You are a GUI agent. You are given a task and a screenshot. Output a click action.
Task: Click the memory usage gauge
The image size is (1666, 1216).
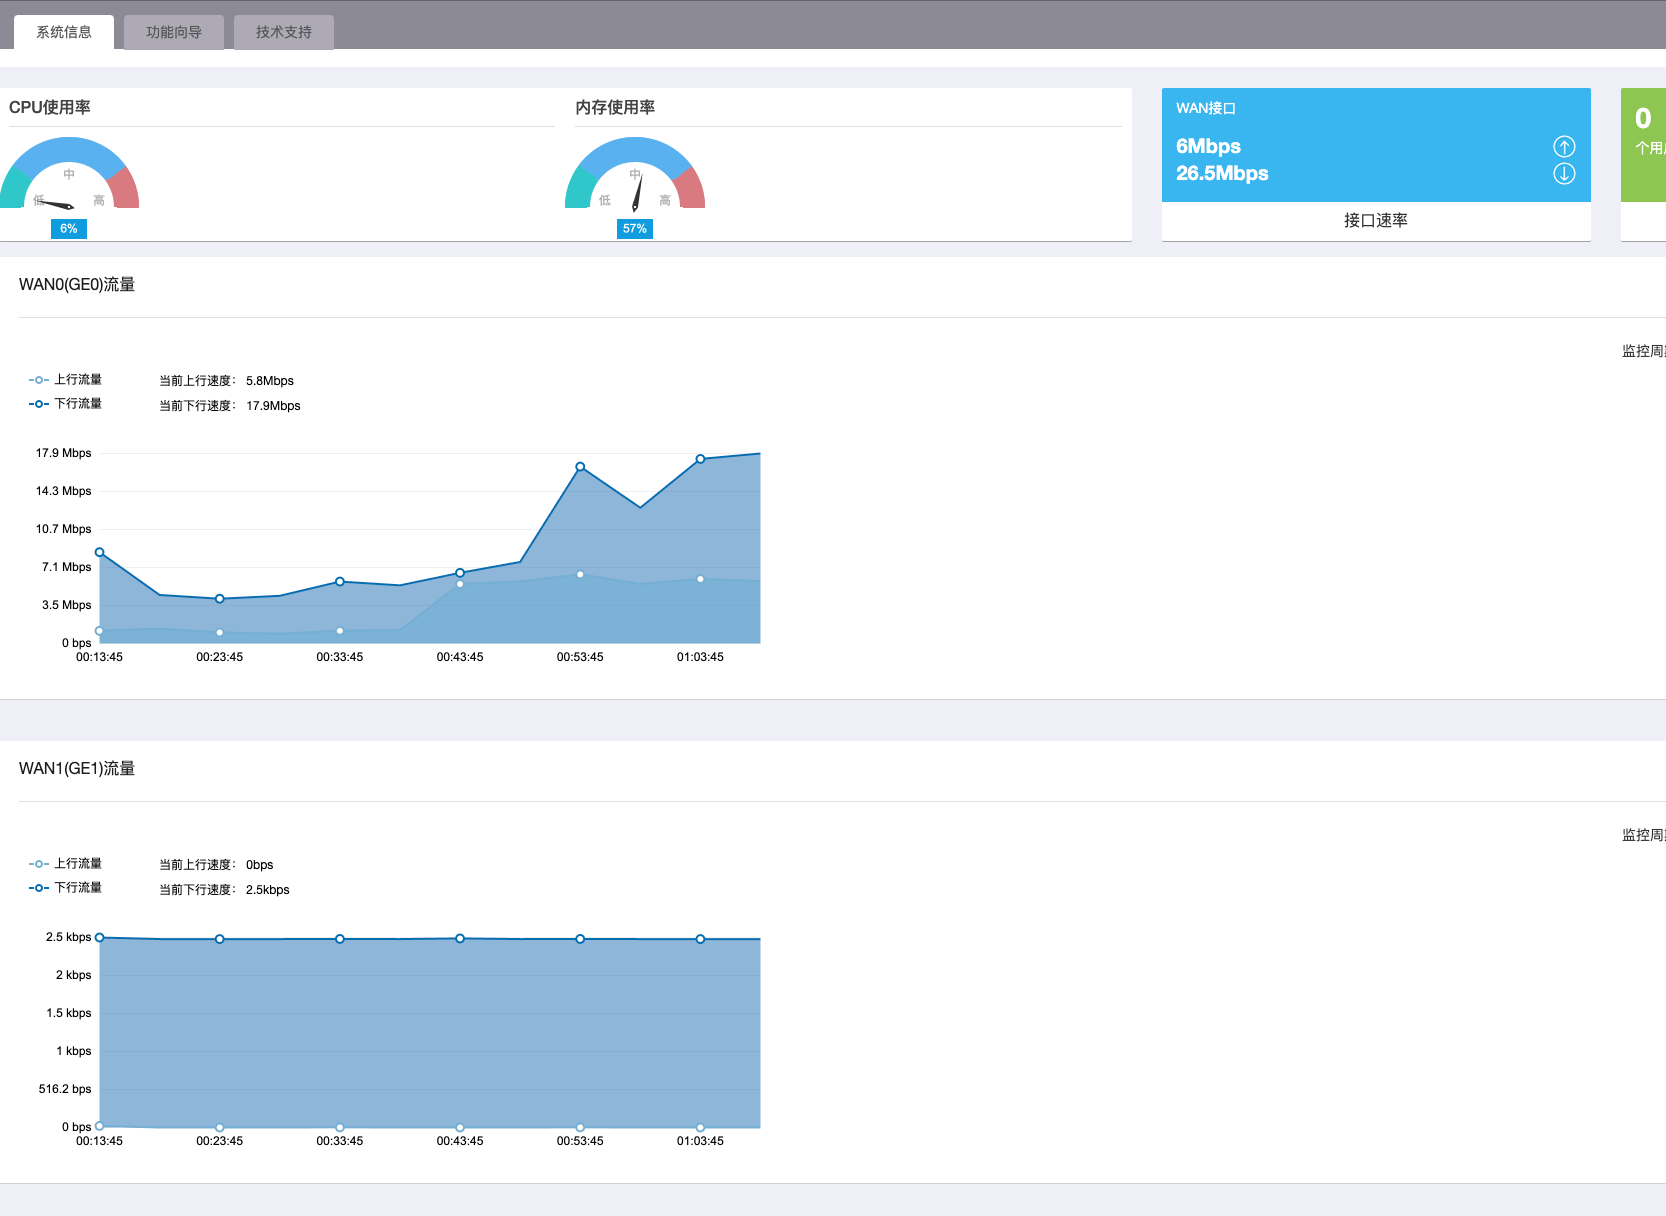tap(635, 175)
